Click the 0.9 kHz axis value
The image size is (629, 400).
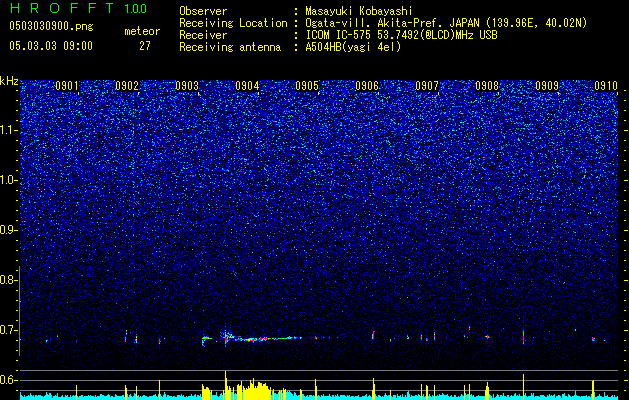coord(9,230)
